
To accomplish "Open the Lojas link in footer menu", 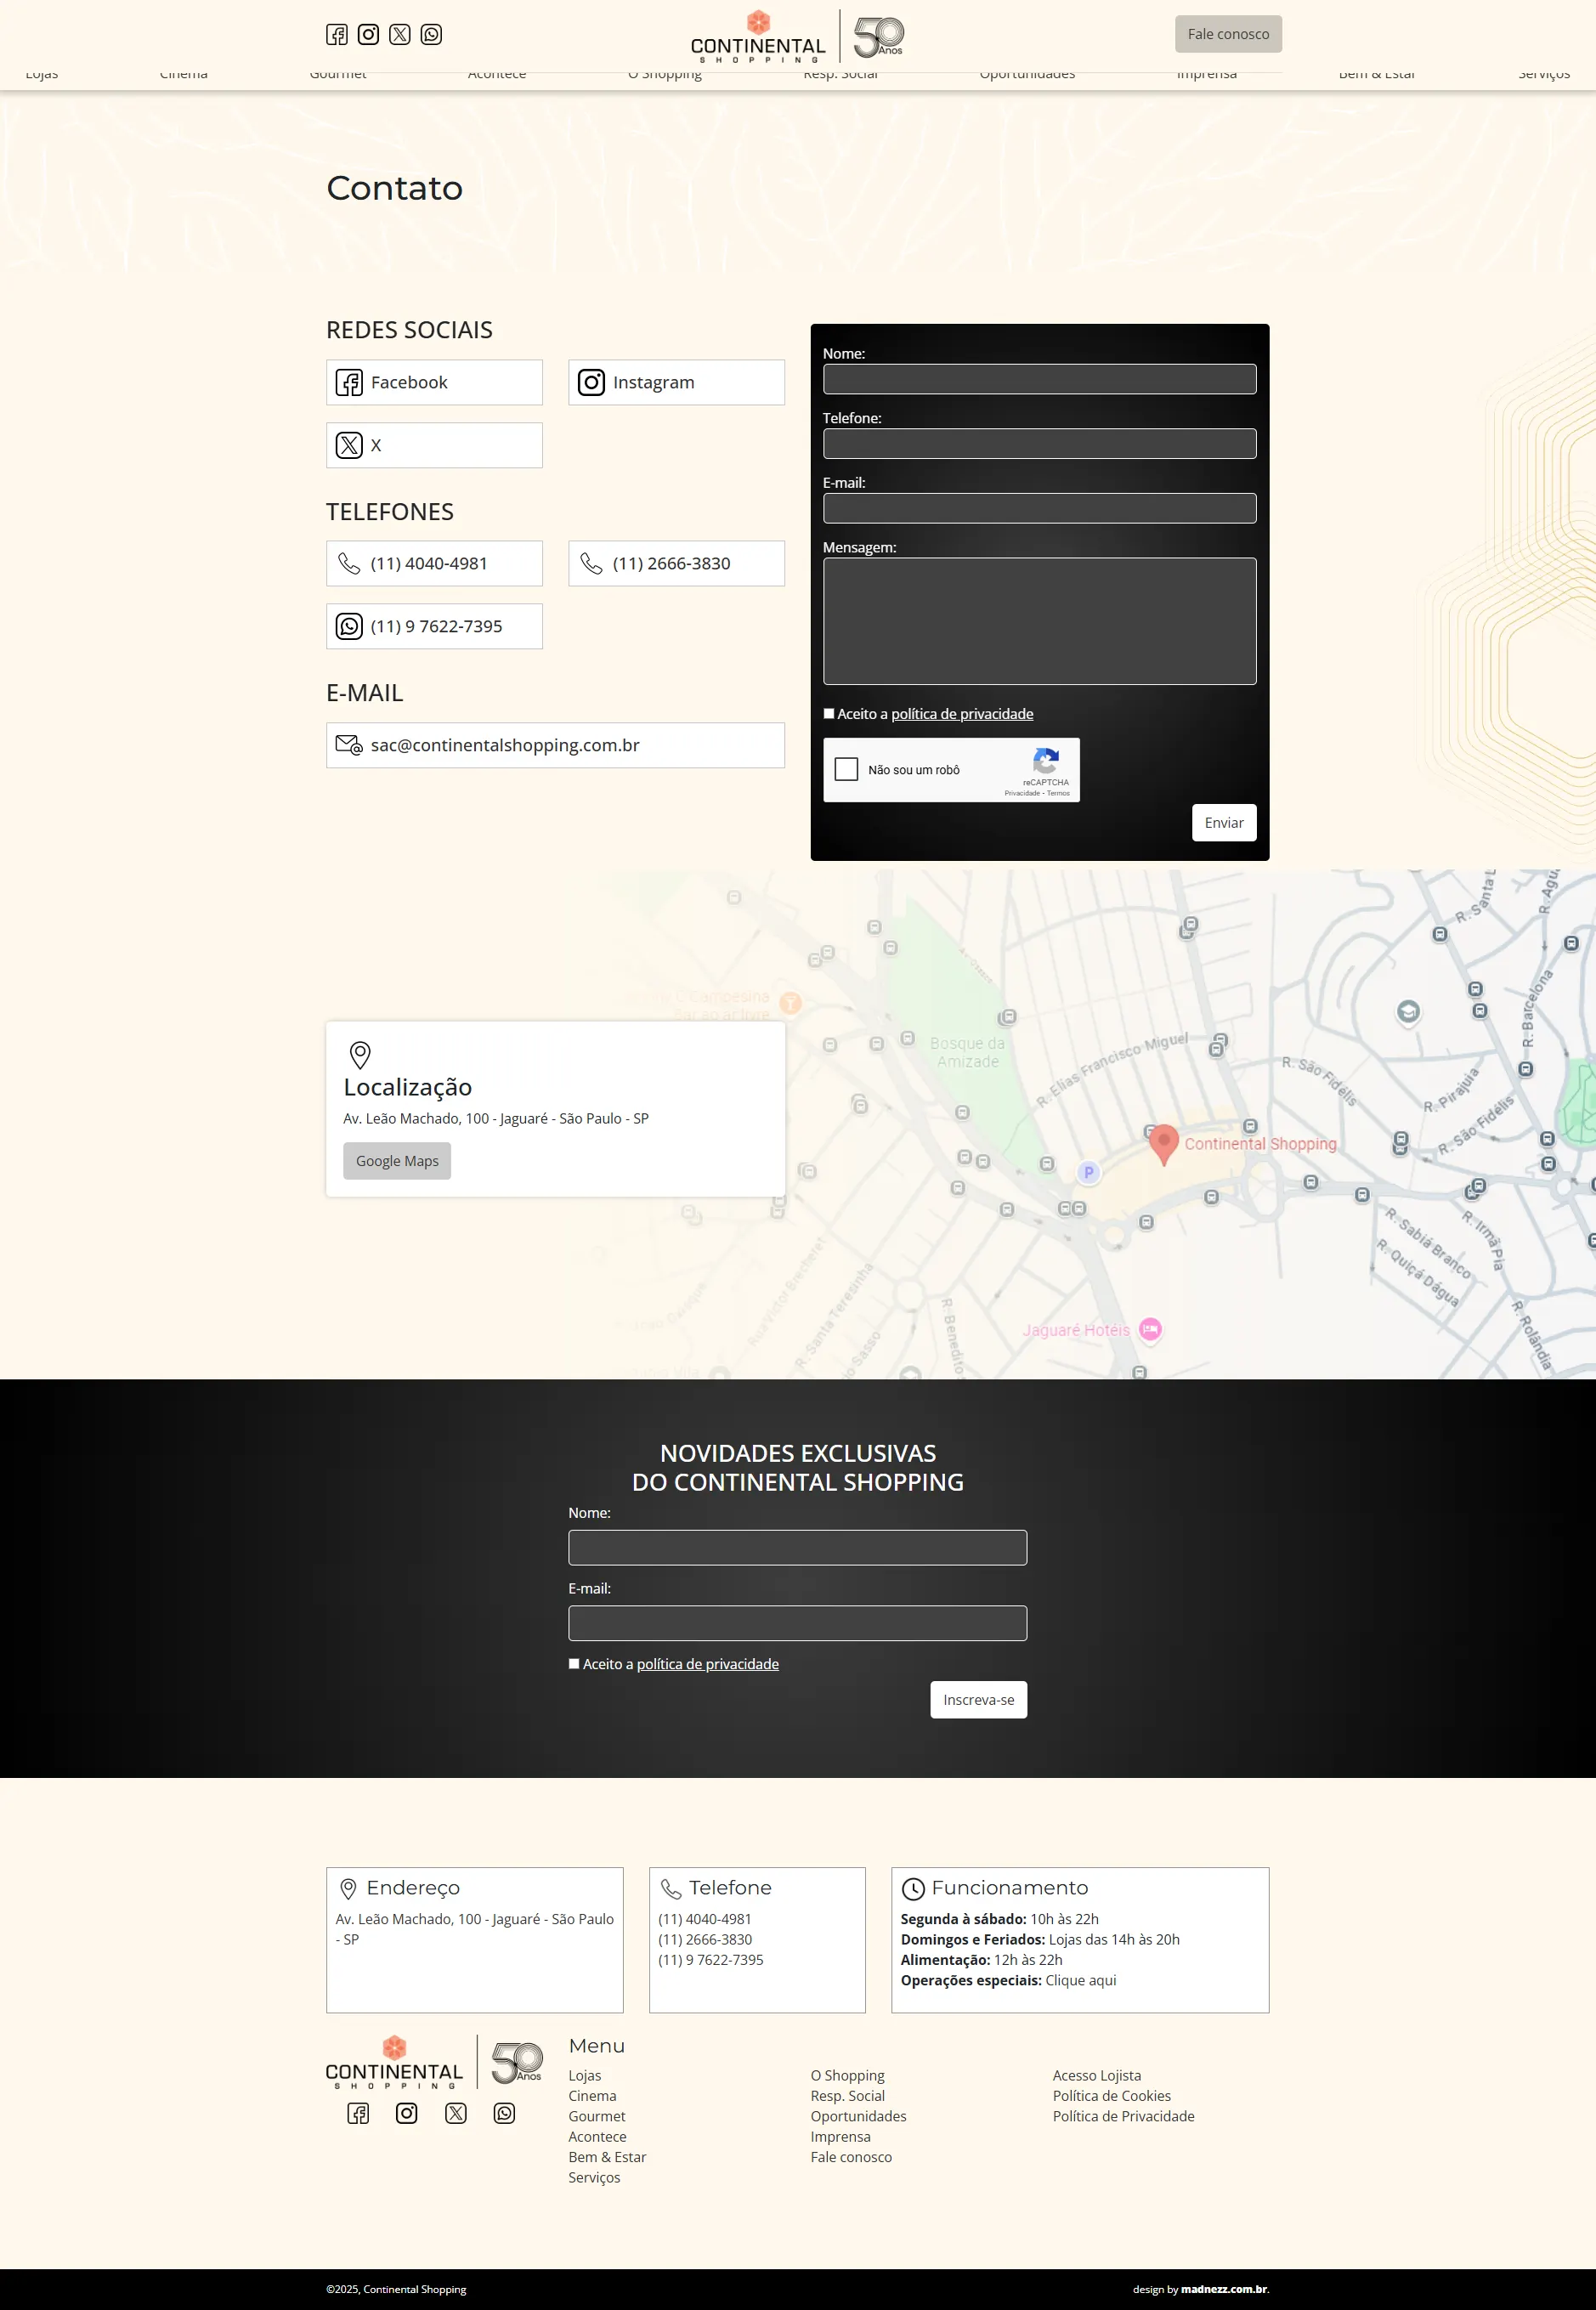I will click(x=585, y=2076).
